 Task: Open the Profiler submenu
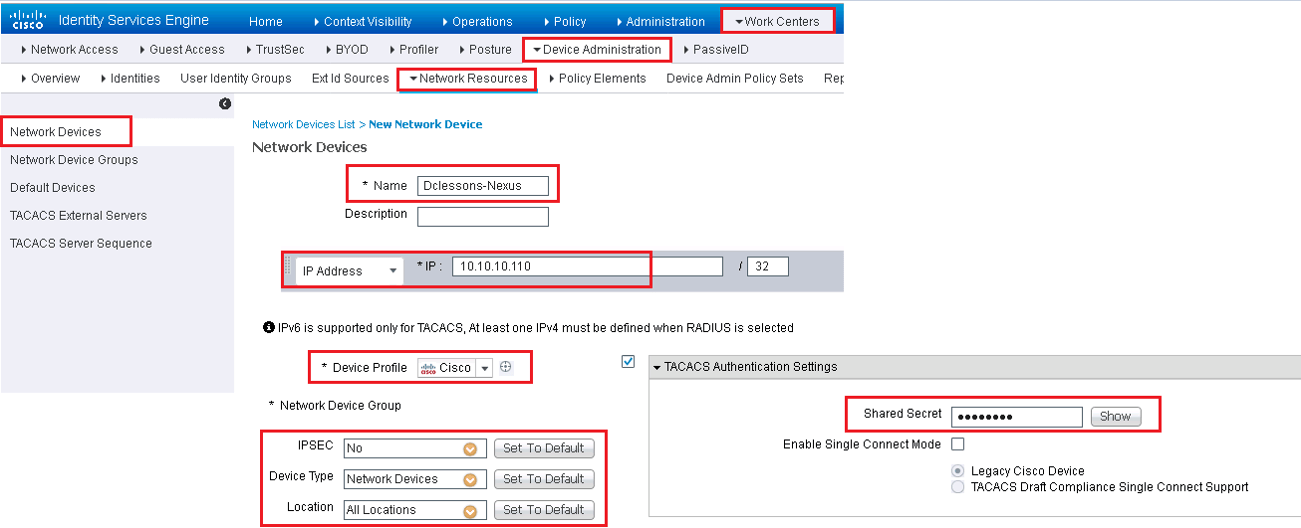413,49
